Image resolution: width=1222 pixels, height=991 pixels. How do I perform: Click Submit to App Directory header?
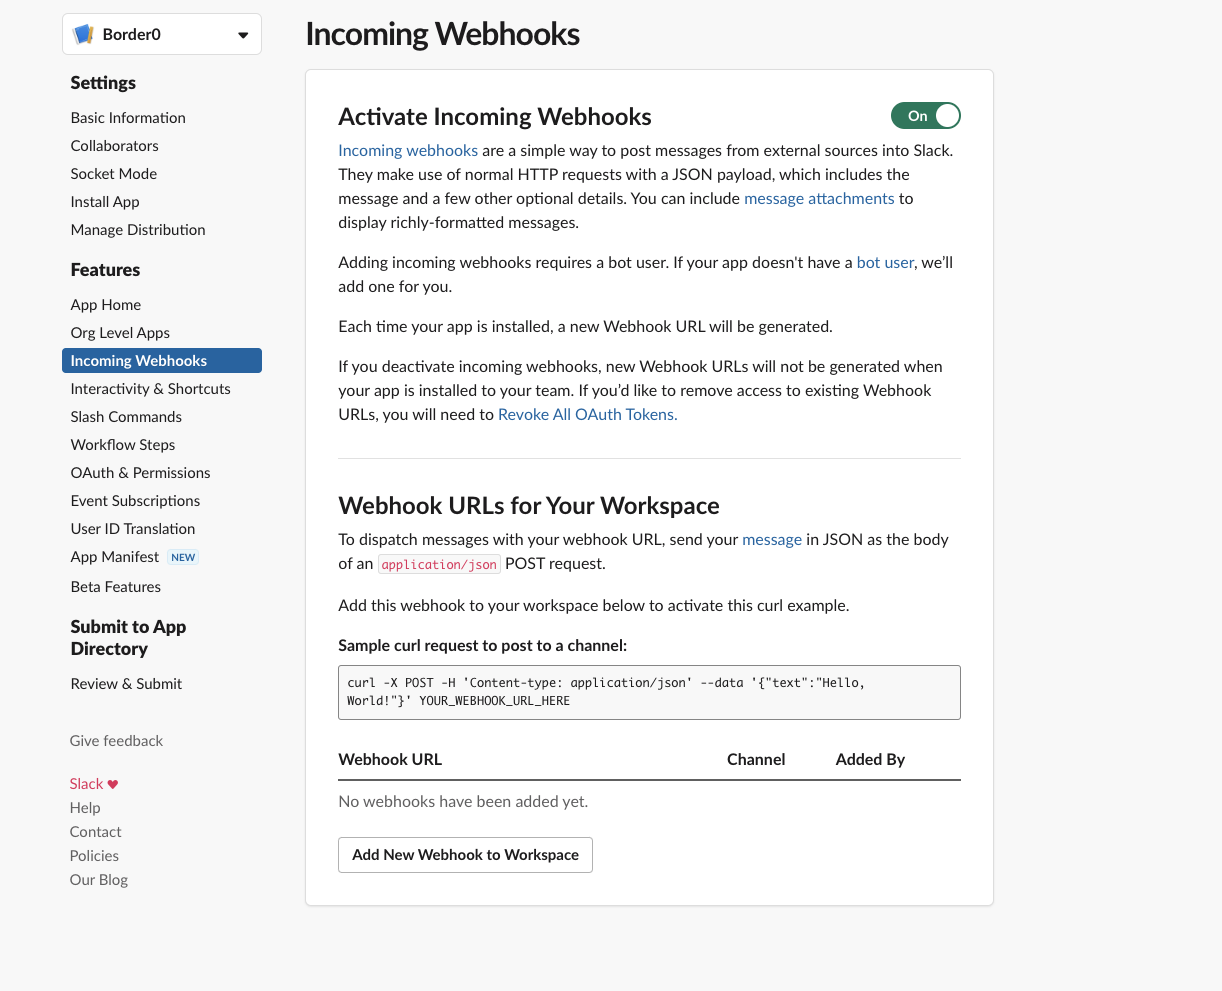click(x=128, y=638)
